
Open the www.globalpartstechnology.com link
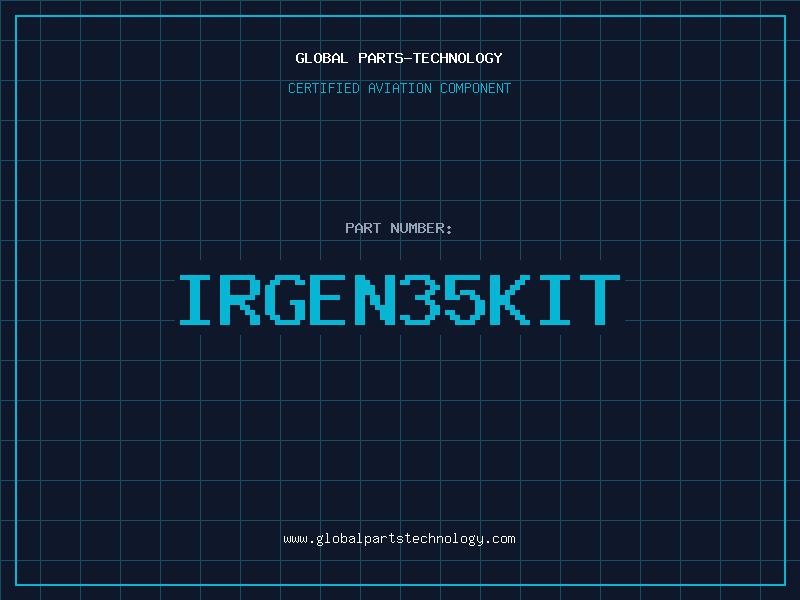399,539
